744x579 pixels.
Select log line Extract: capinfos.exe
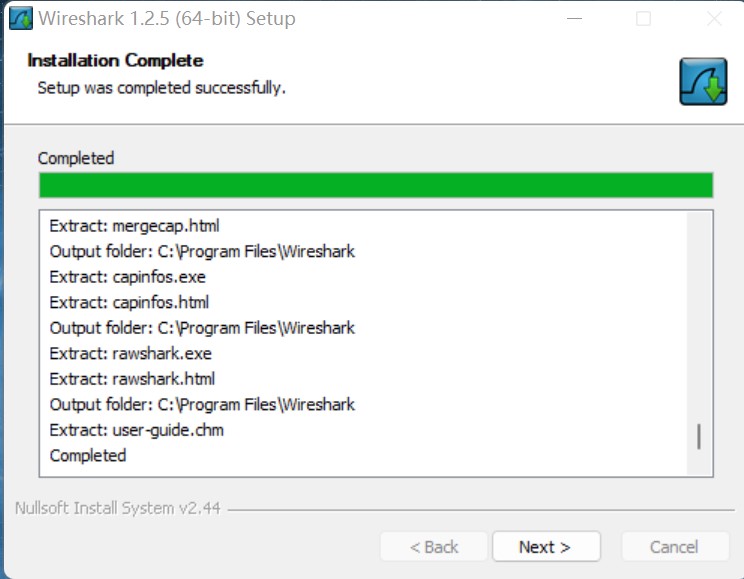tap(127, 277)
